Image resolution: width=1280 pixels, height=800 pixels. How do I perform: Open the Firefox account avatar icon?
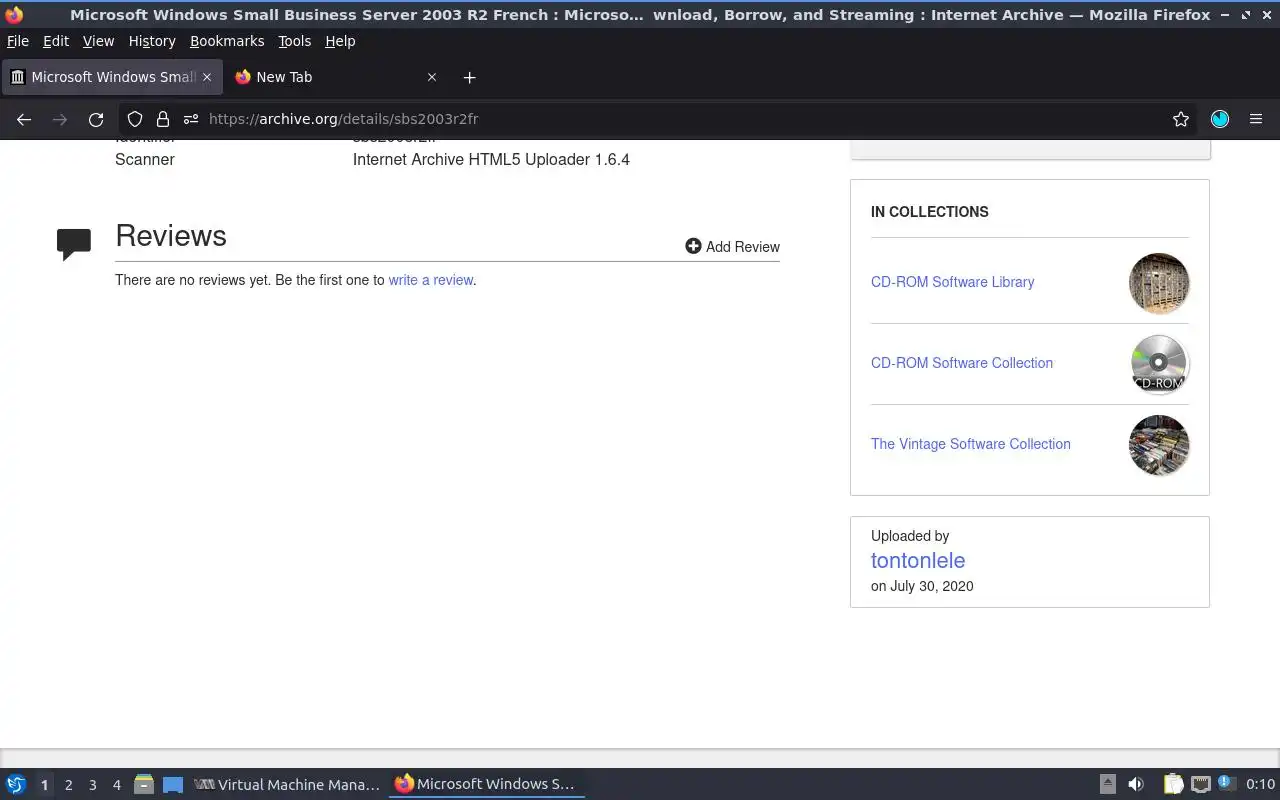click(1220, 119)
